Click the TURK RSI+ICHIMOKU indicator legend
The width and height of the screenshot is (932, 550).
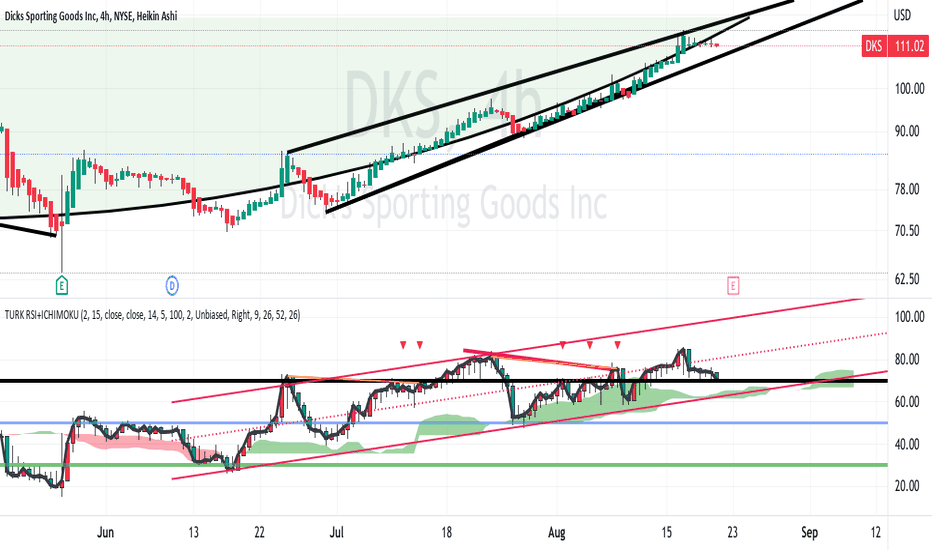(152, 315)
